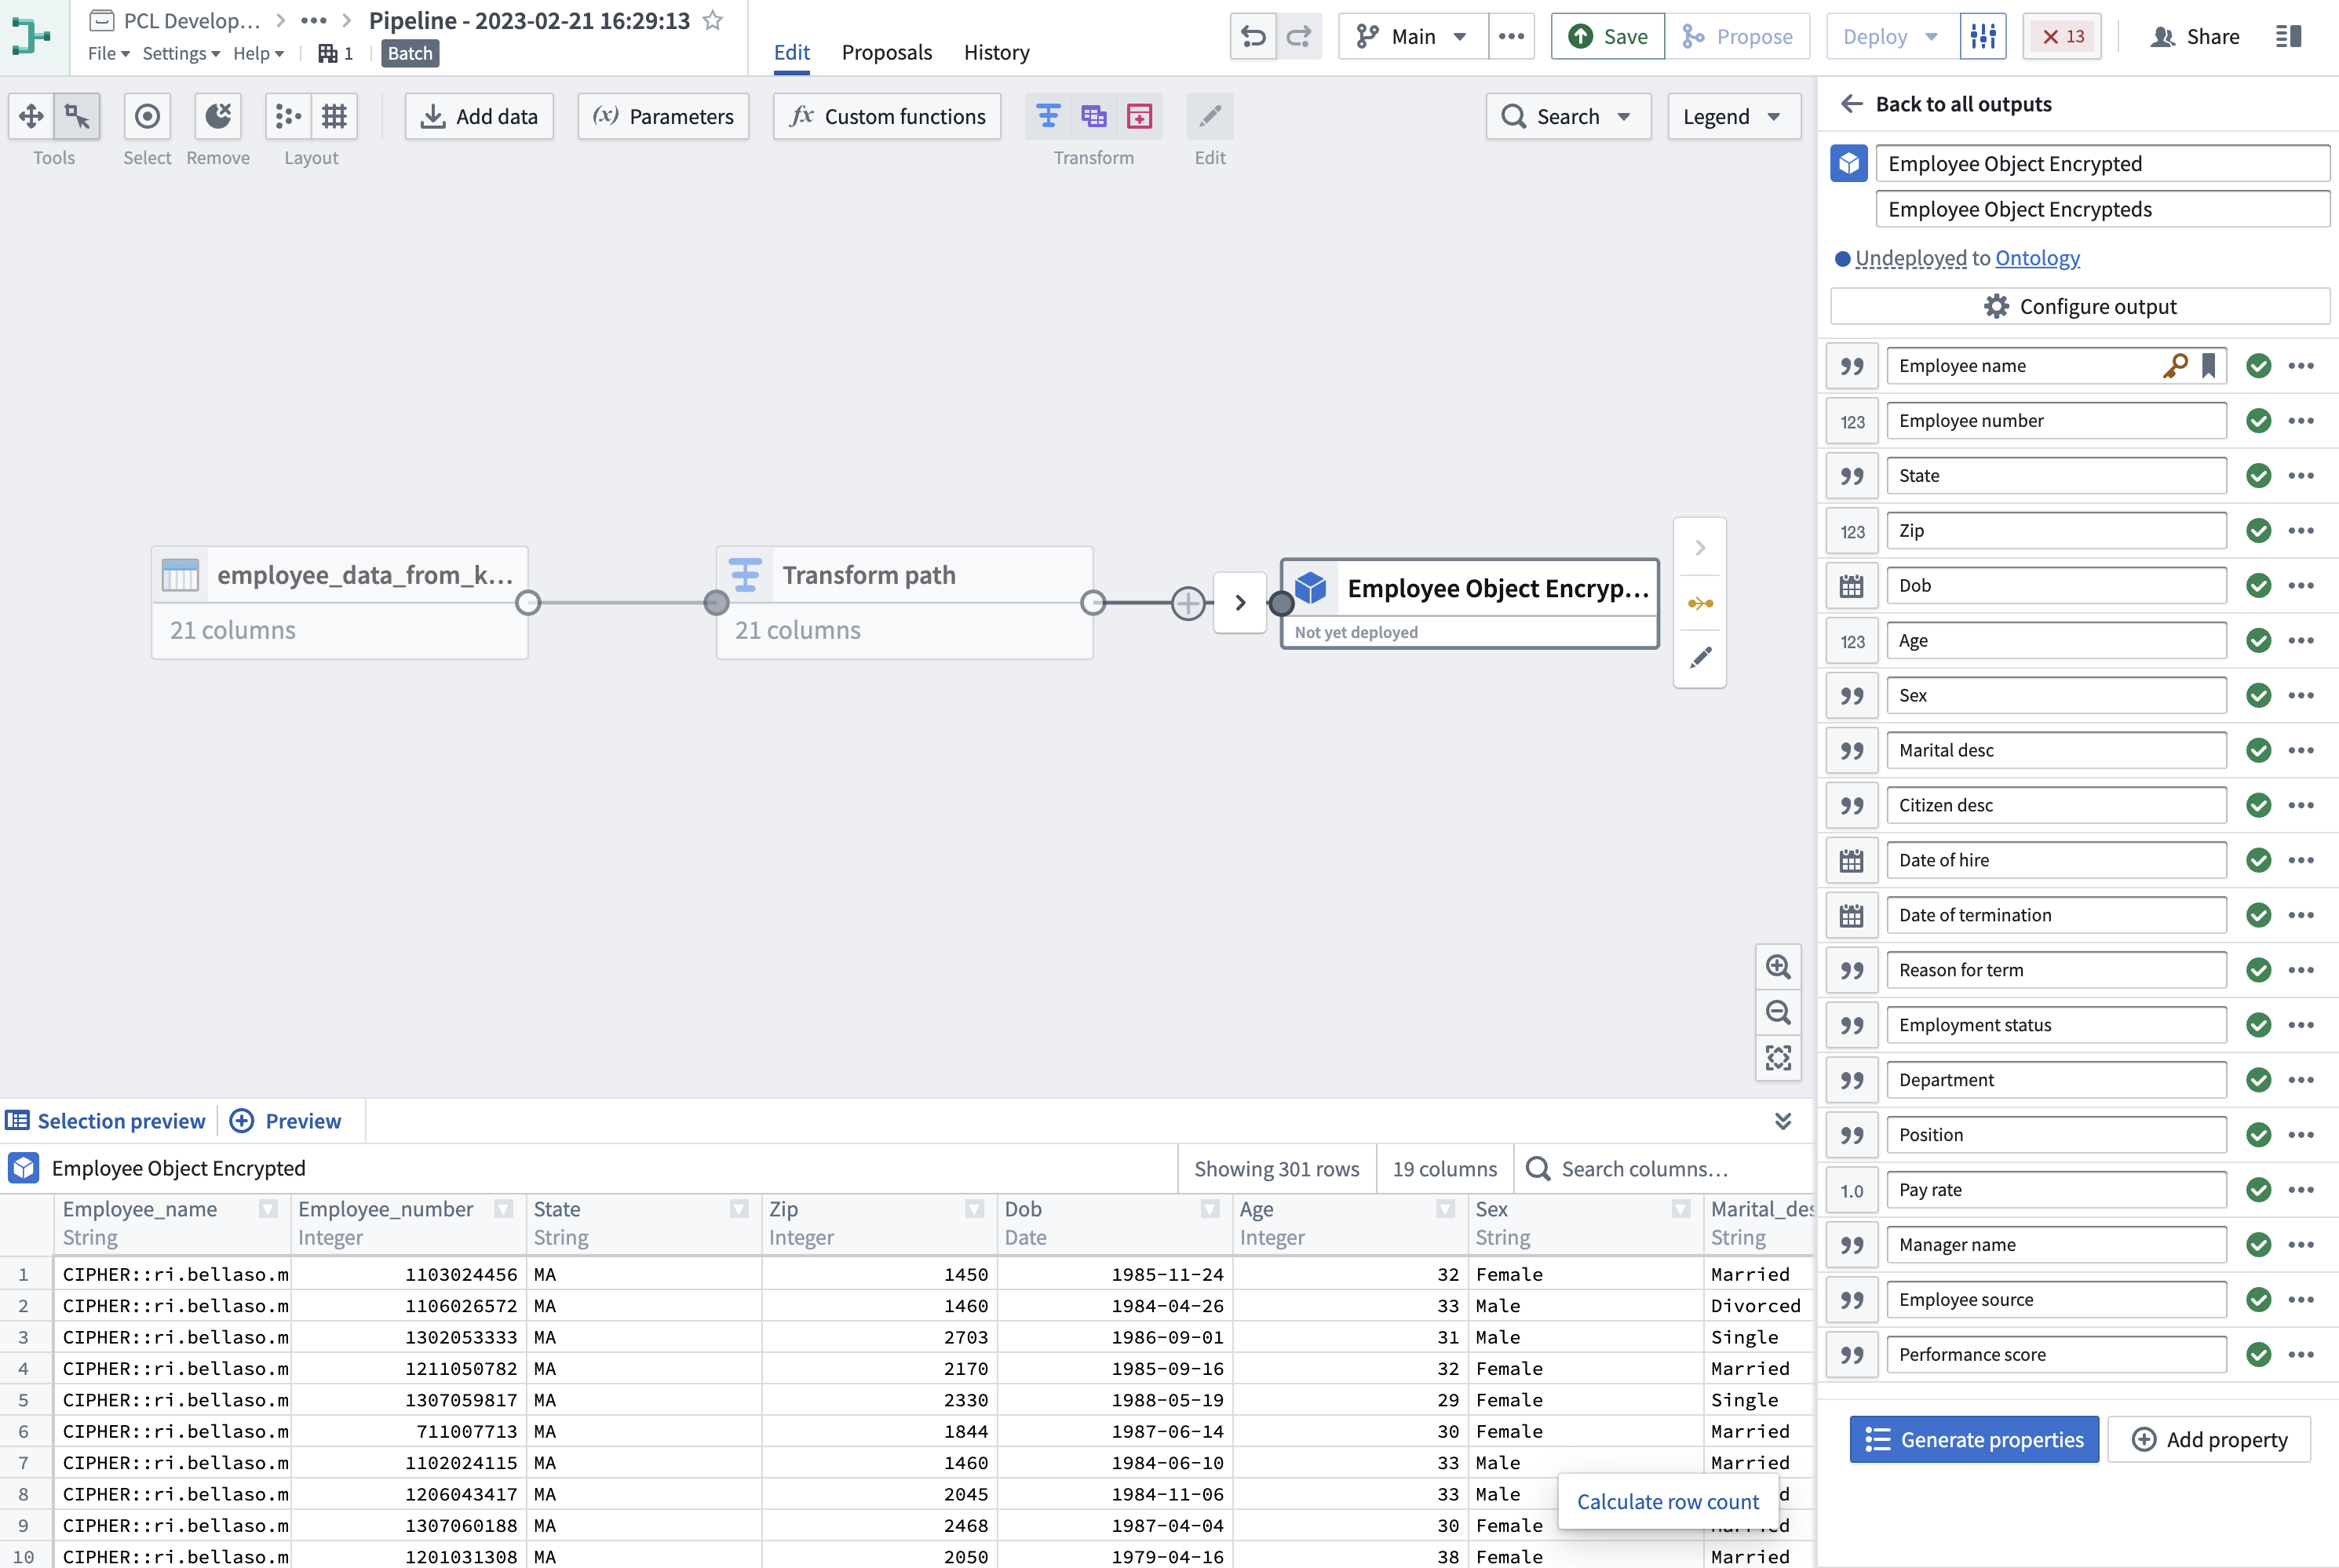Switch to the History tab
The width and height of the screenshot is (2339, 1568).
coord(996,52)
